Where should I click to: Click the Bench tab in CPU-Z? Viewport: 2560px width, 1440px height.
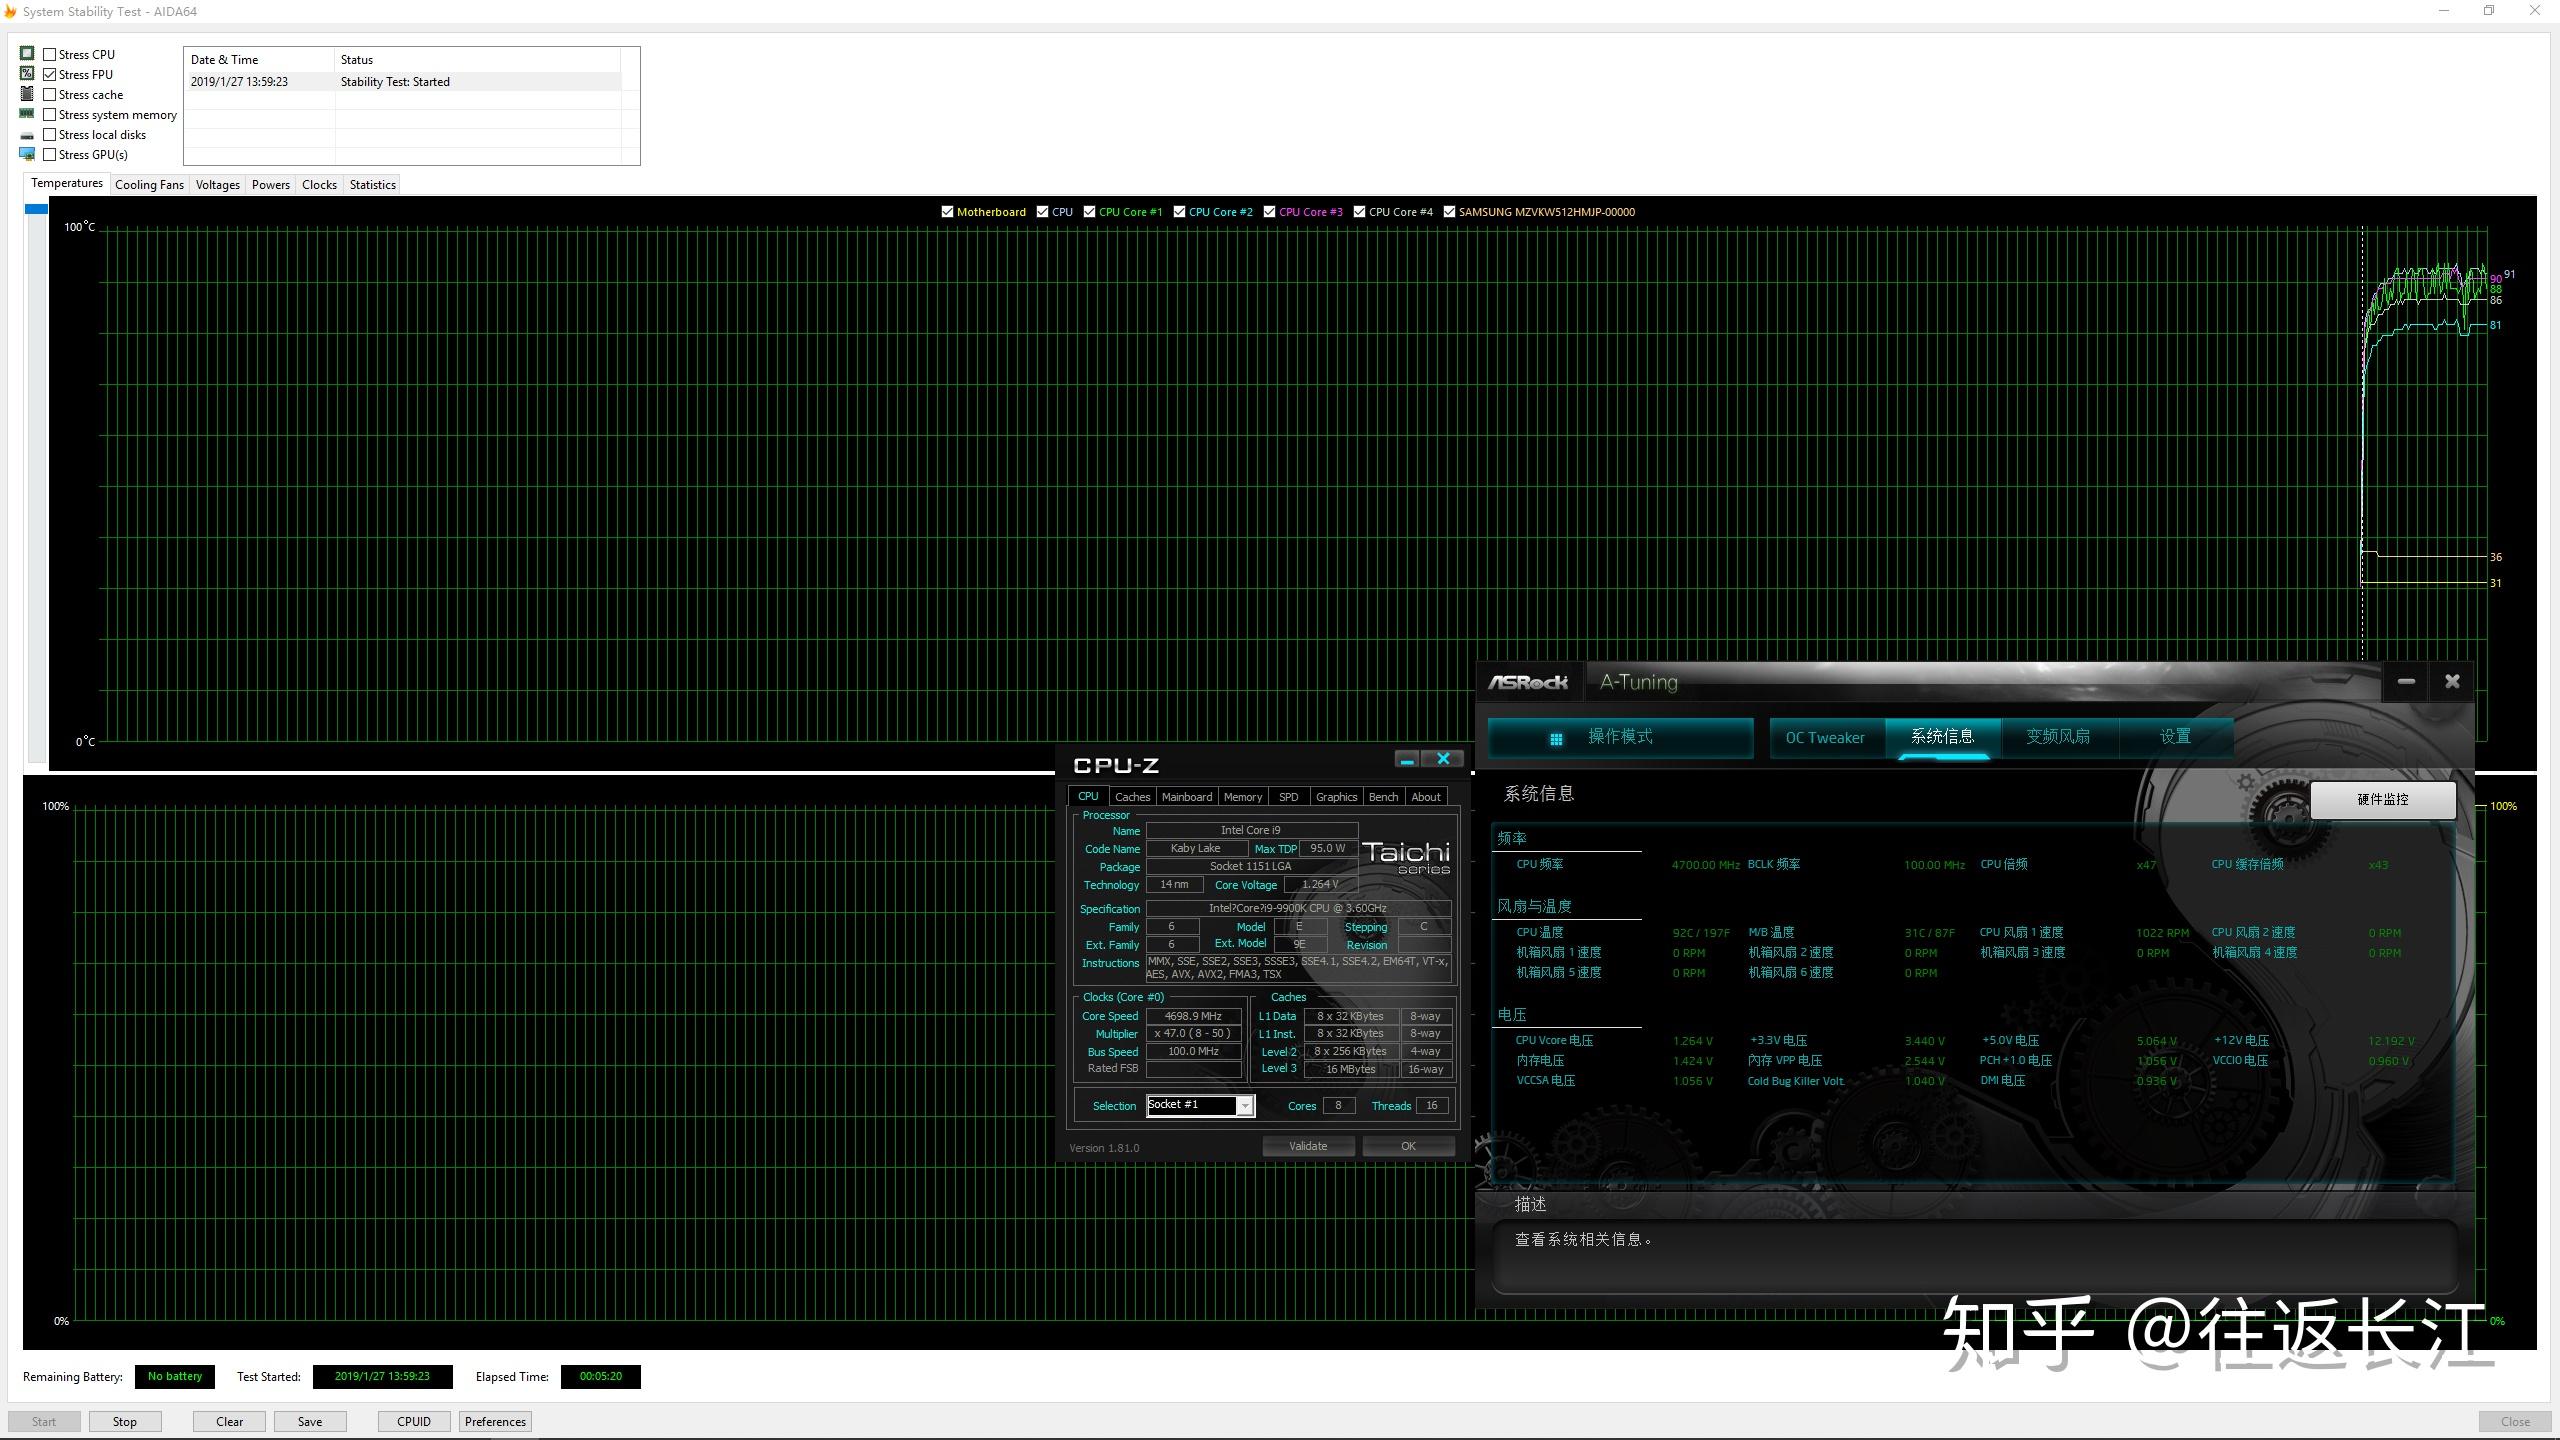point(1384,796)
